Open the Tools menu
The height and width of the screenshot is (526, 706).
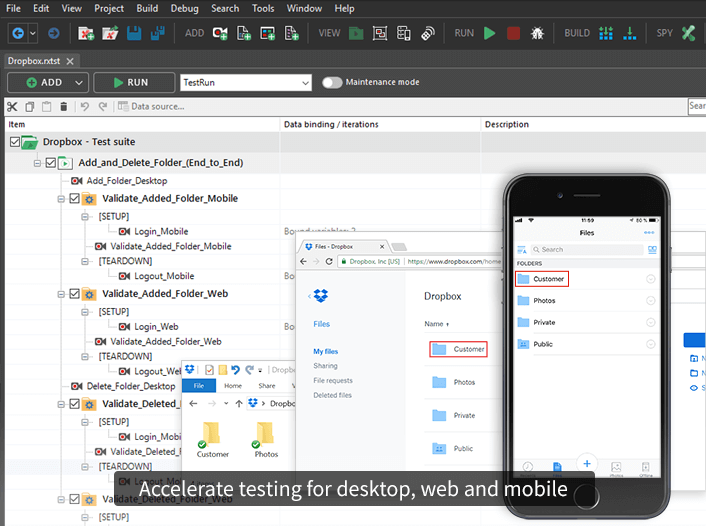click(263, 8)
